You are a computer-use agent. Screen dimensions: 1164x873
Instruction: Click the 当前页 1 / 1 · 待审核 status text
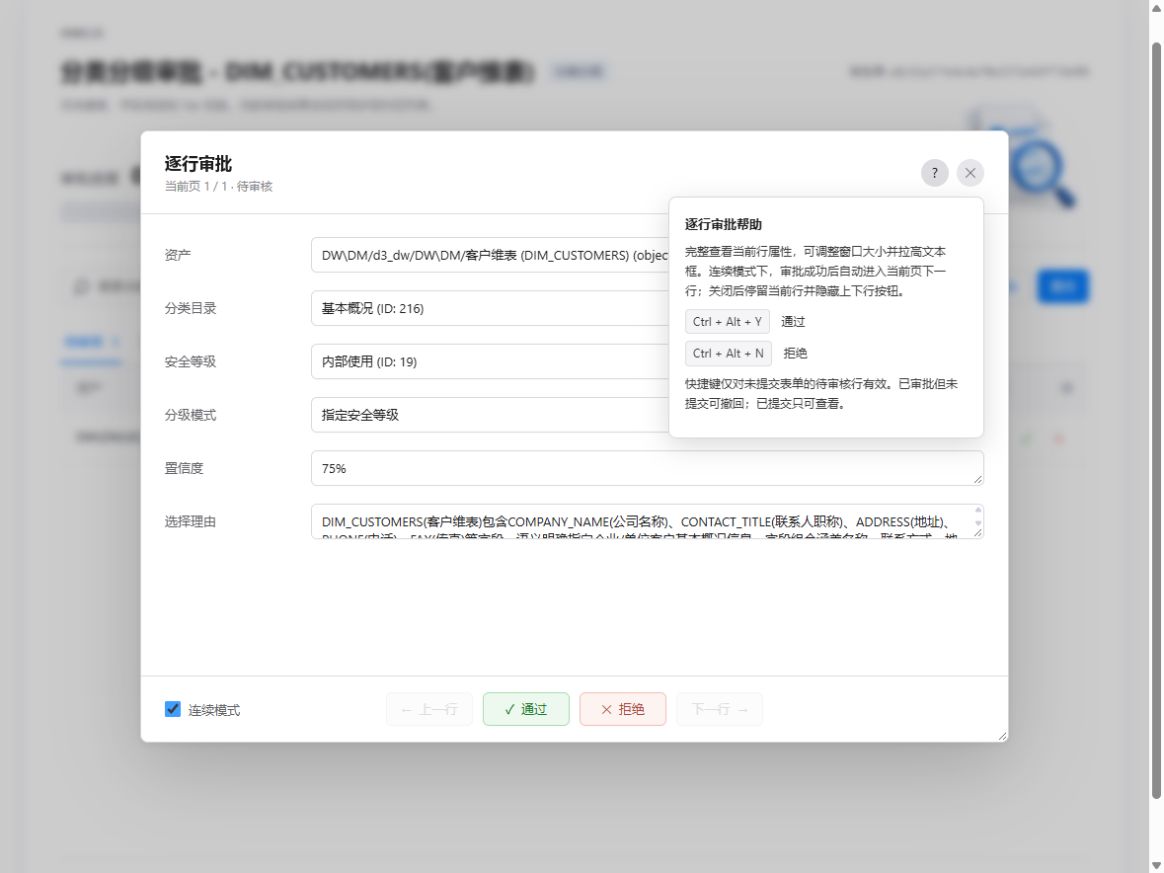(218, 186)
